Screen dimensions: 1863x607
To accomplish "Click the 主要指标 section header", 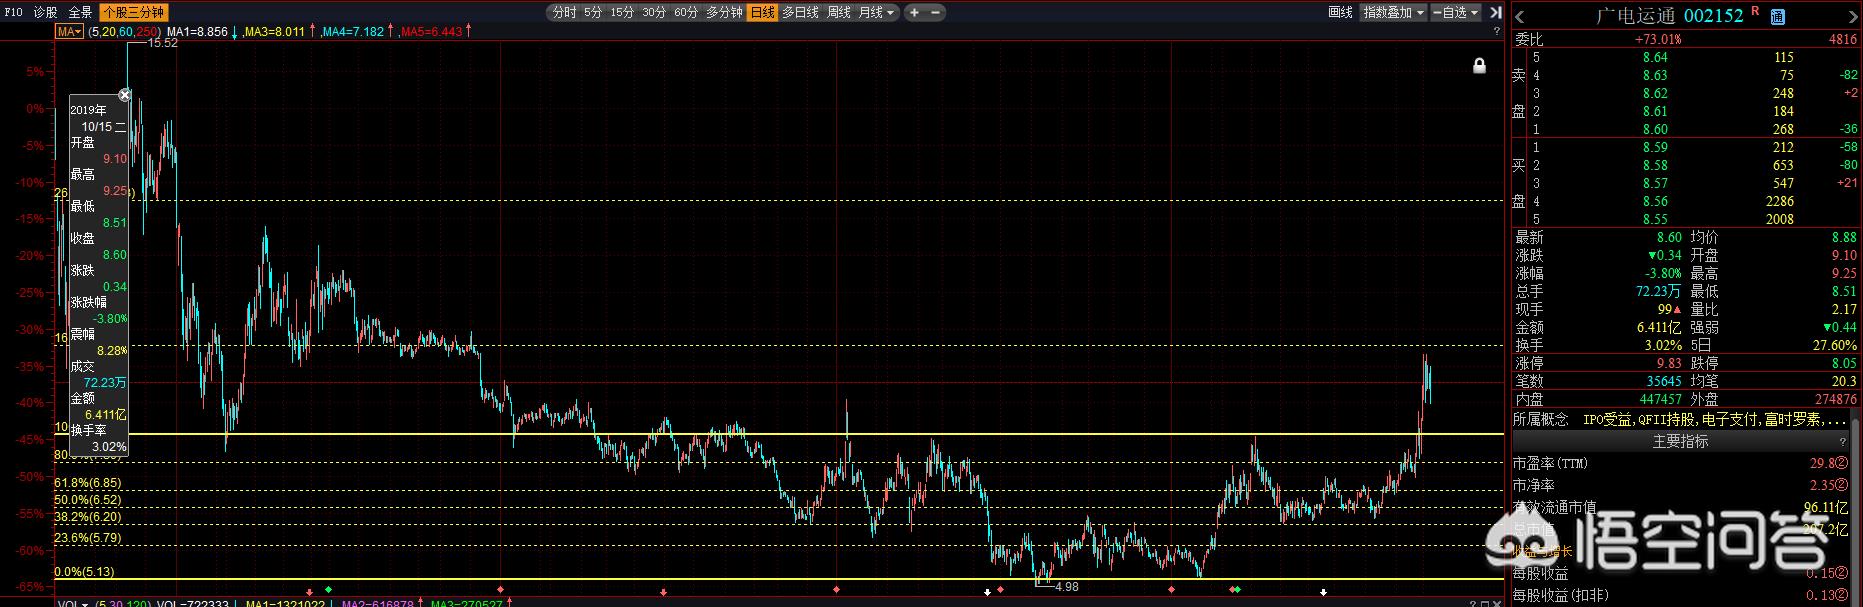I will point(1681,441).
